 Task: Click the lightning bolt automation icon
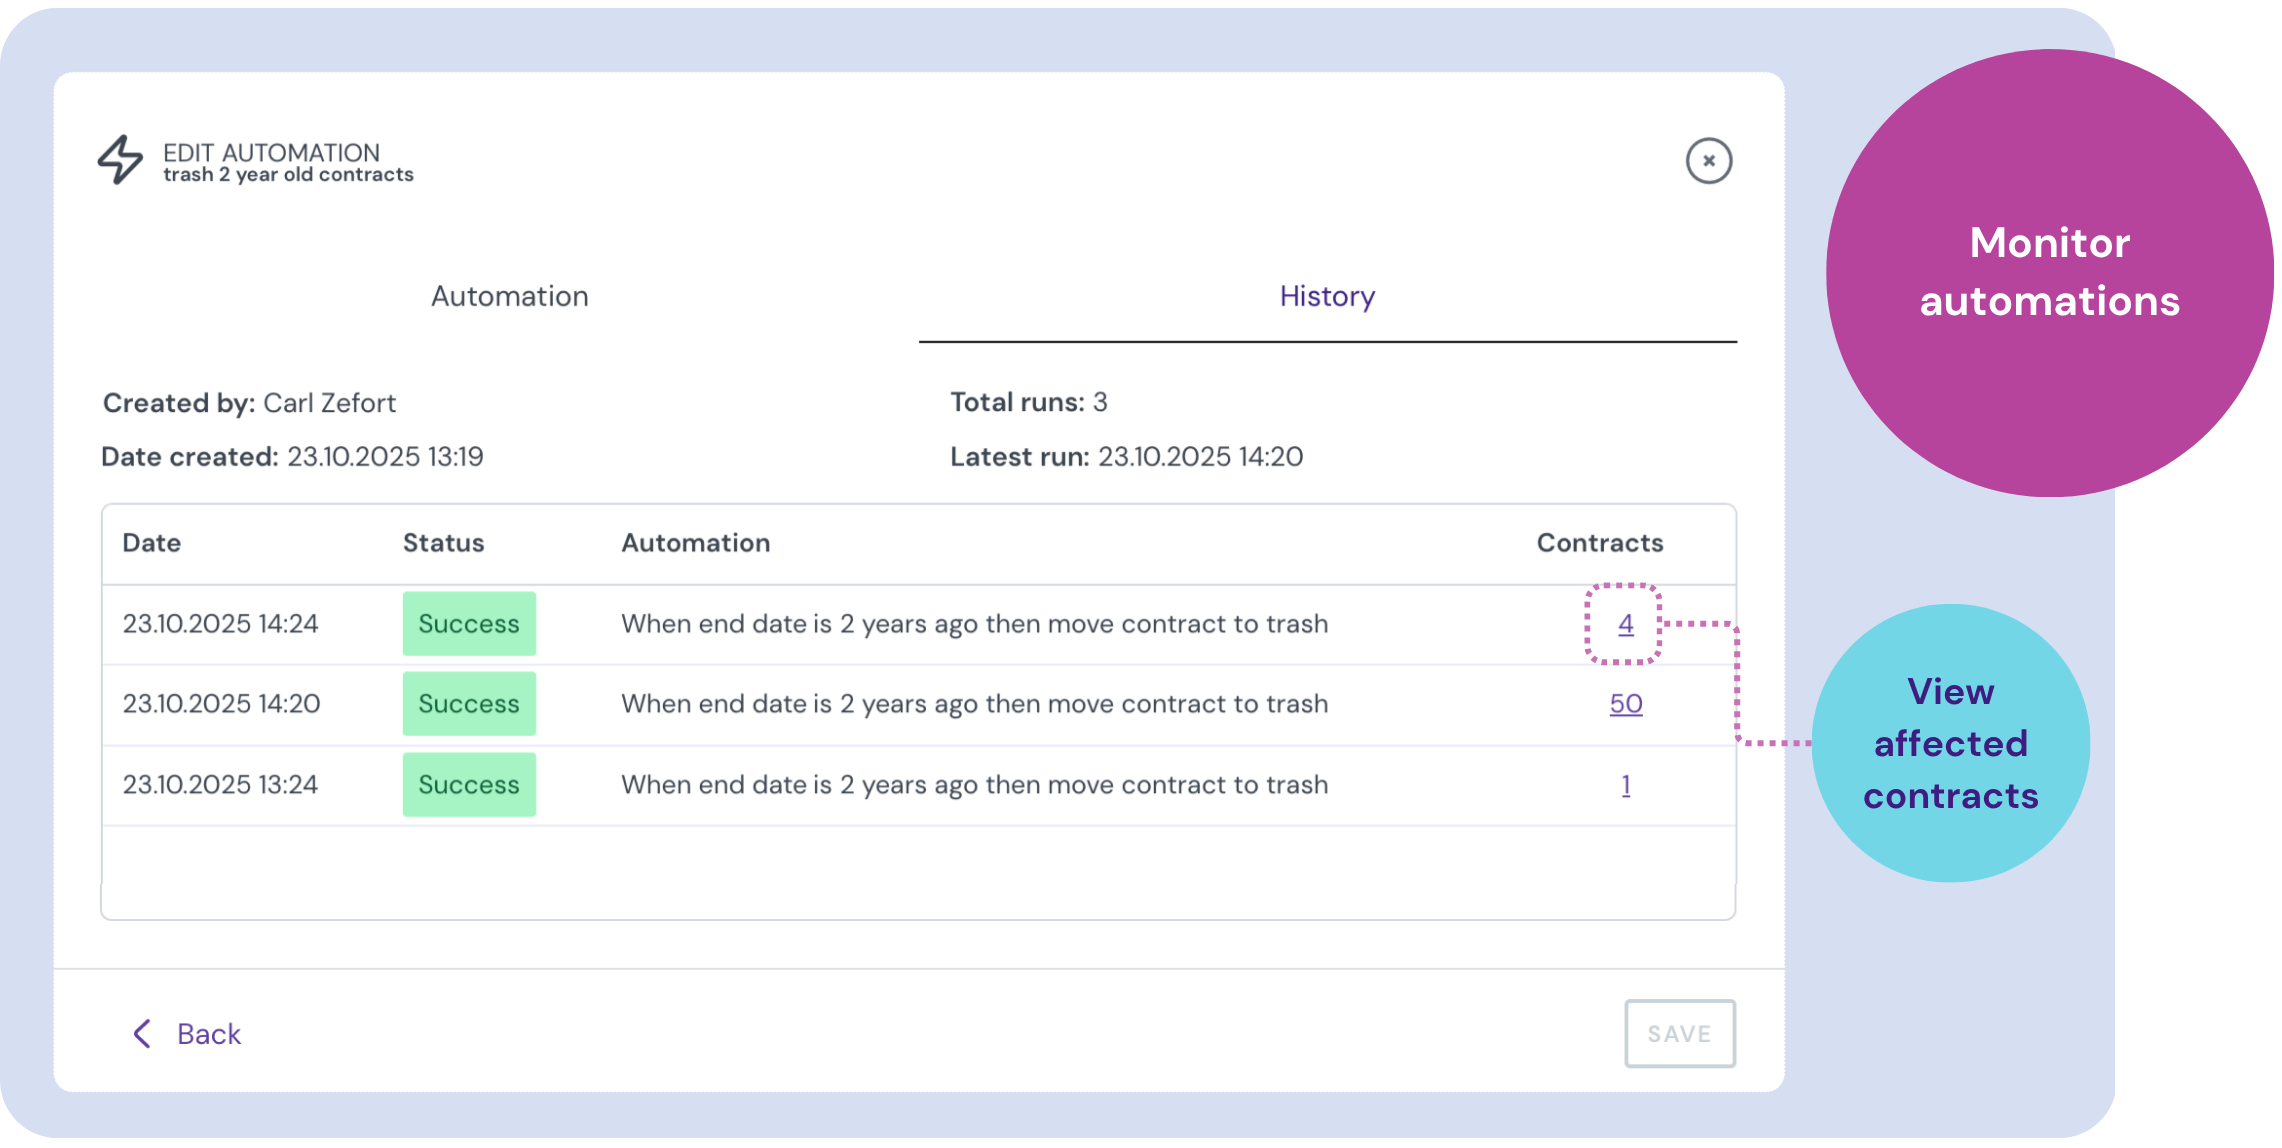[x=119, y=161]
